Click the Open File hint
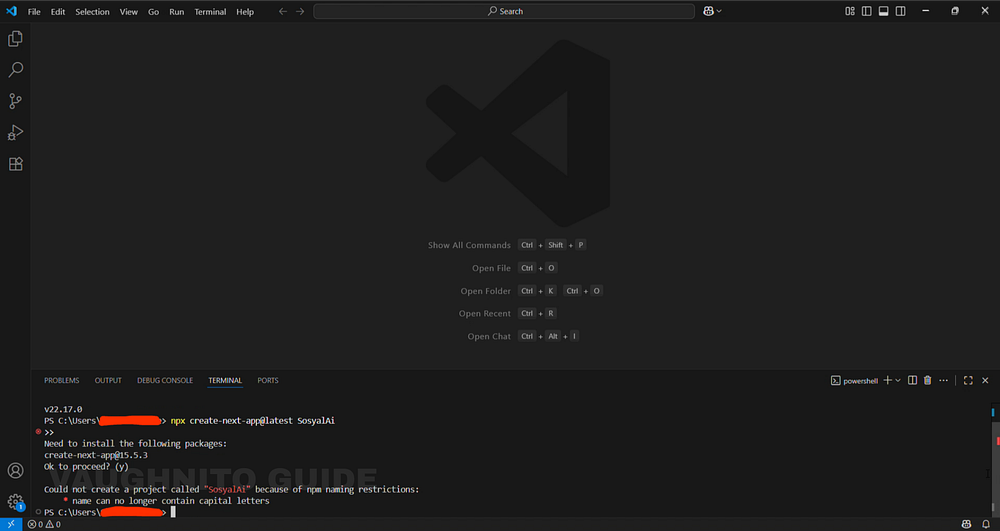Viewport: 1000px width, 531px height. (x=491, y=268)
